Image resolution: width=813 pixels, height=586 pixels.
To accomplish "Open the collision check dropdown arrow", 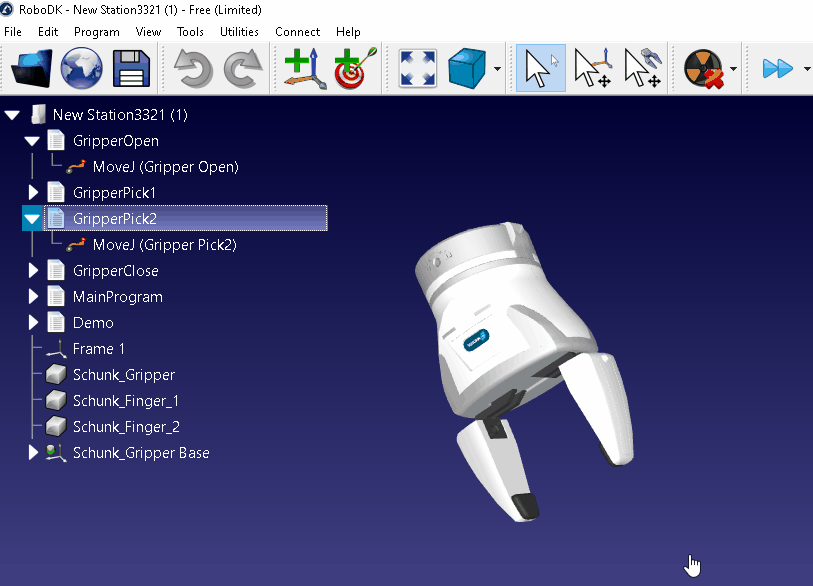I will pos(733,68).
